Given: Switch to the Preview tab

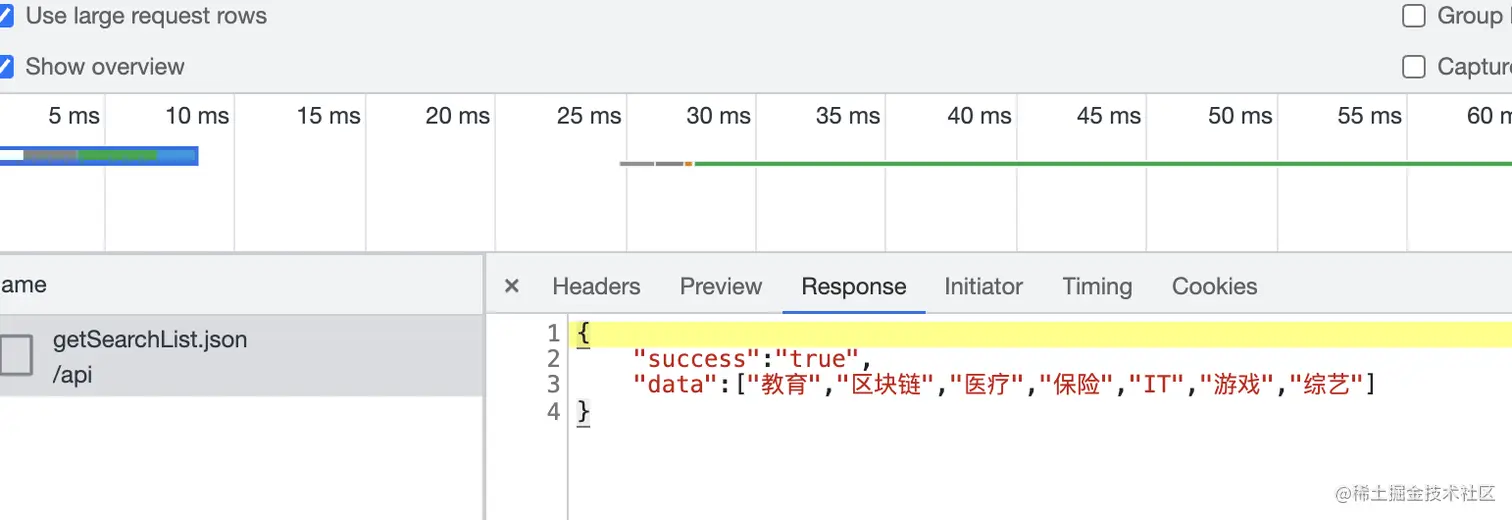Looking at the screenshot, I should (721, 286).
